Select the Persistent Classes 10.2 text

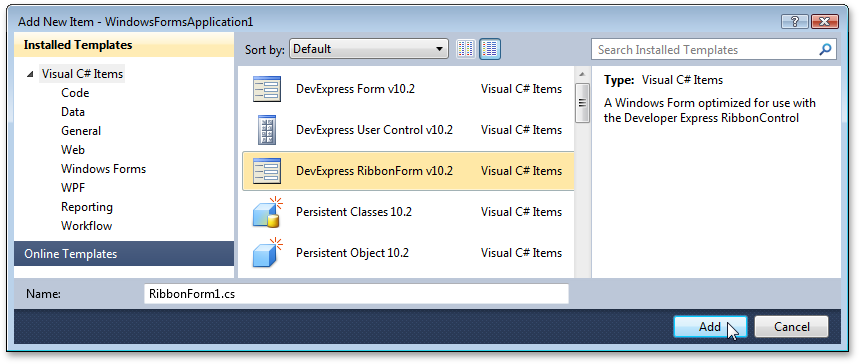point(353,212)
